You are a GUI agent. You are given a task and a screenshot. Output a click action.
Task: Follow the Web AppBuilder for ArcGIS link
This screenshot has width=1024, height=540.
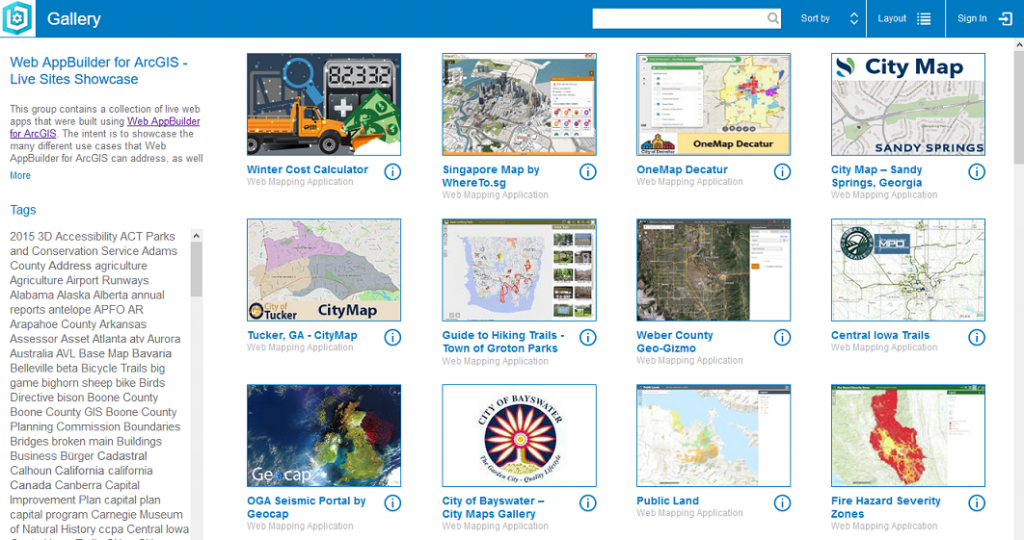[104, 127]
